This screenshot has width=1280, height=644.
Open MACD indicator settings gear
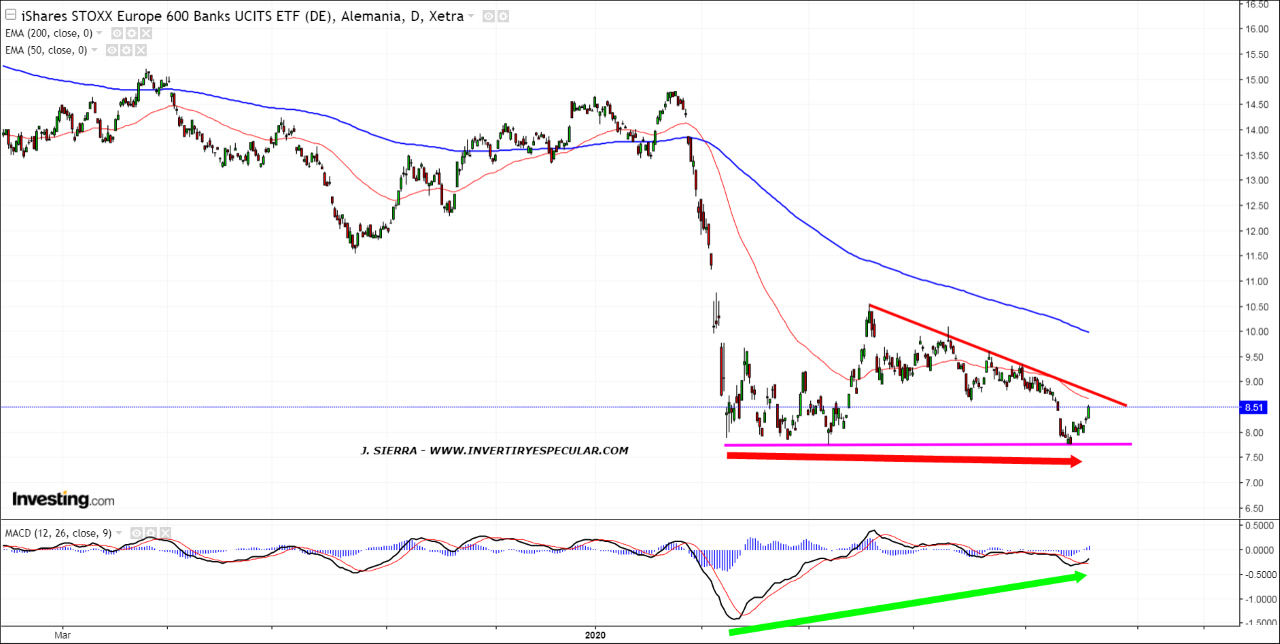tap(150, 533)
